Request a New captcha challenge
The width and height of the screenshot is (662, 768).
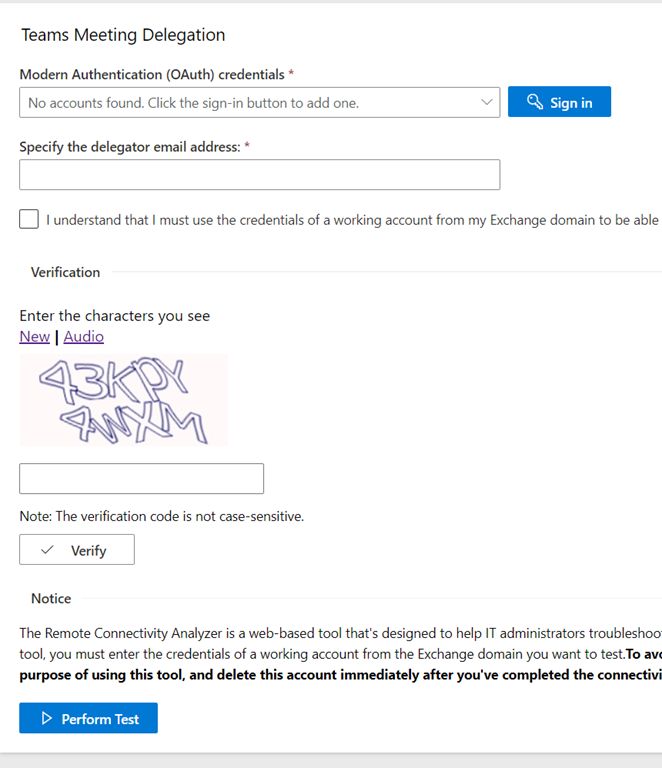(x=34, y=337)
